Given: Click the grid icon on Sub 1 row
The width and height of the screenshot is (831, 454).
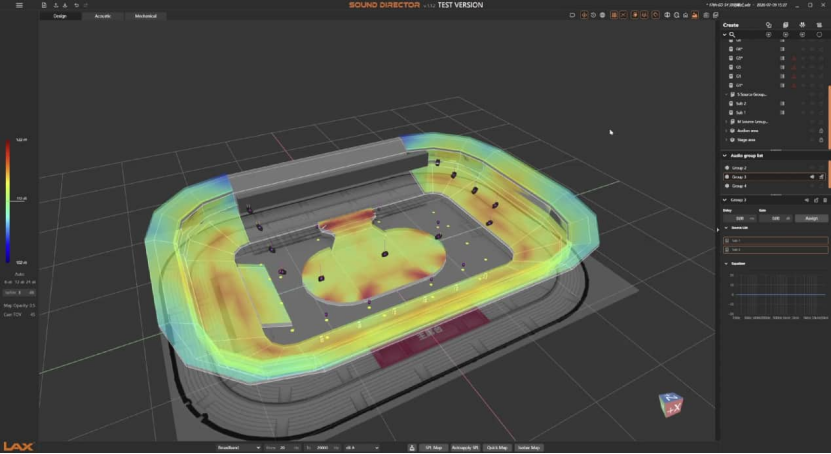Looking at the screenshot, I should pyautogui.click(x=782, y=112).
